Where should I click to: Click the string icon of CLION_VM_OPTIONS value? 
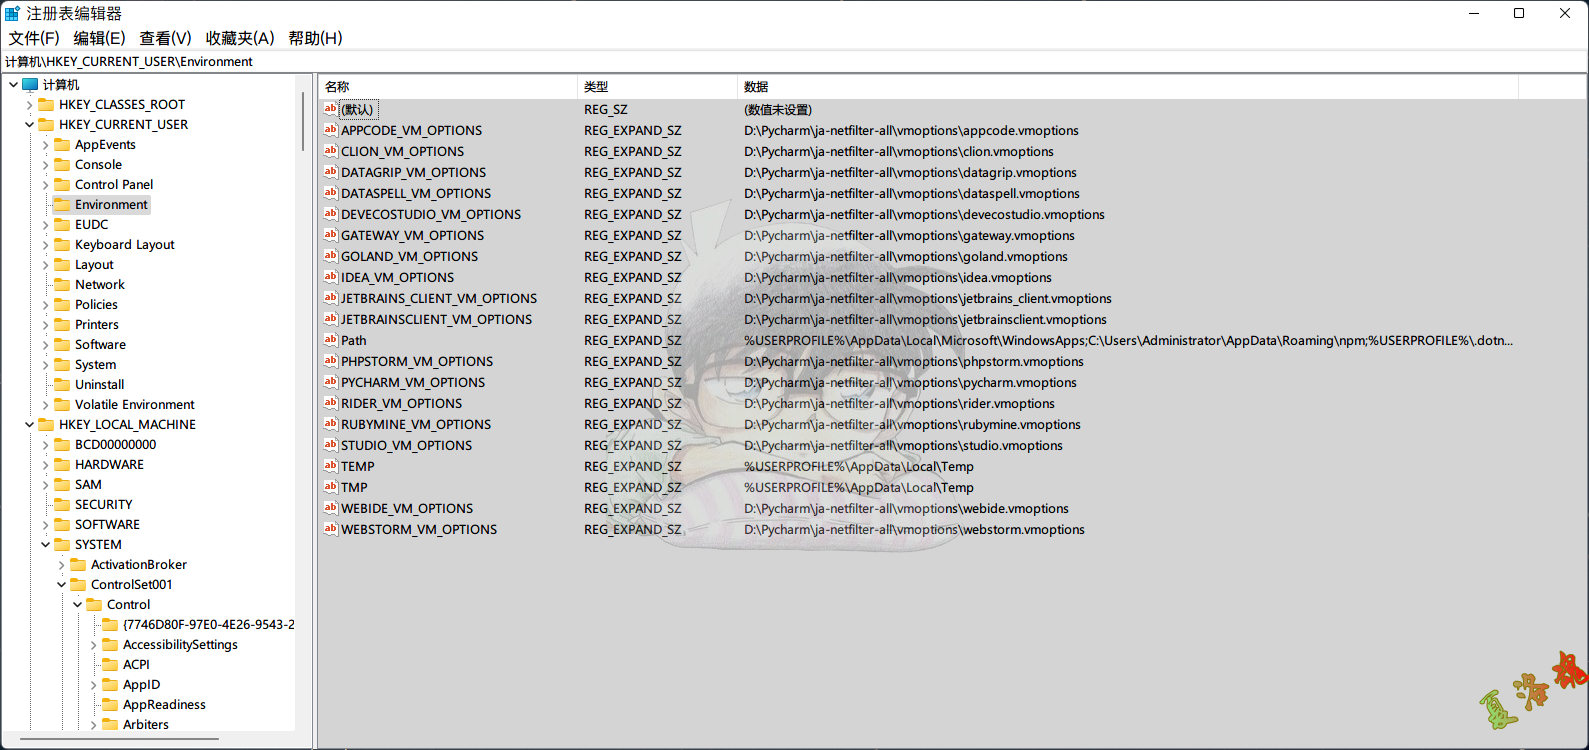click(330, 151)
